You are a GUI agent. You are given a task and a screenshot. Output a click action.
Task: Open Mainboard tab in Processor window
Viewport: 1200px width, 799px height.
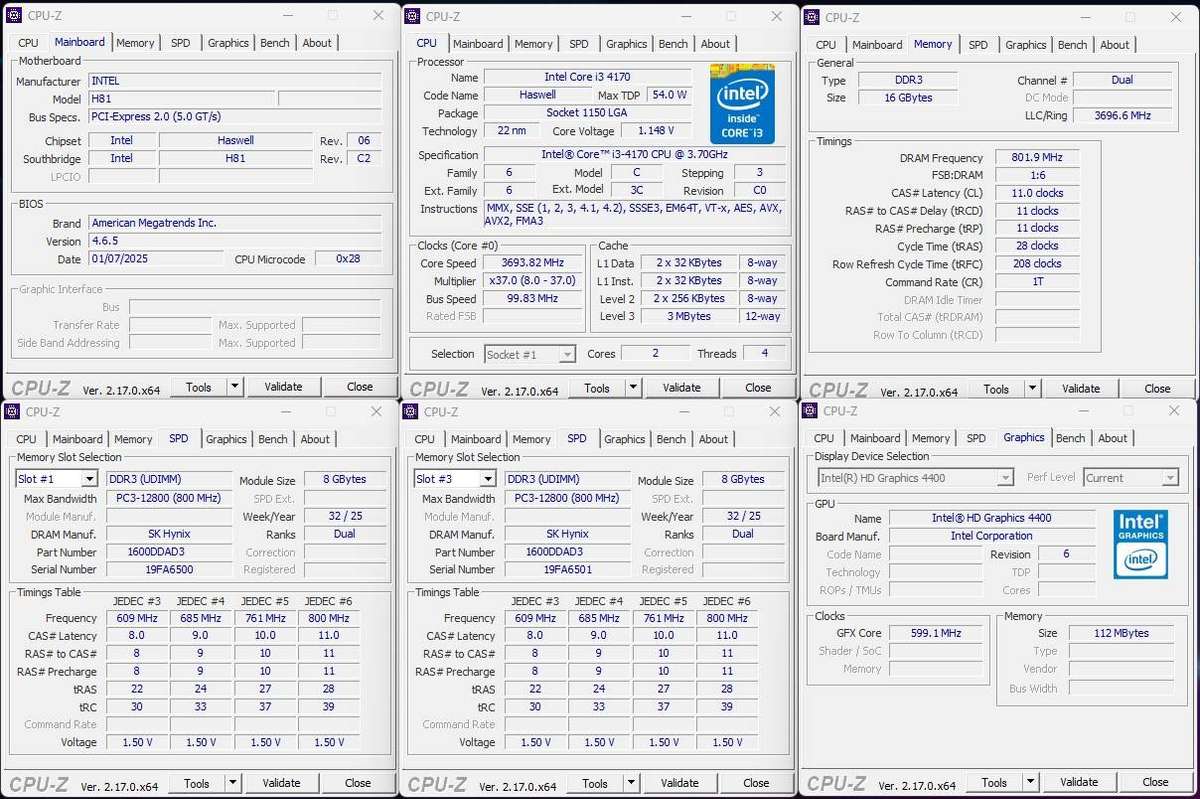tap(478, 44)
